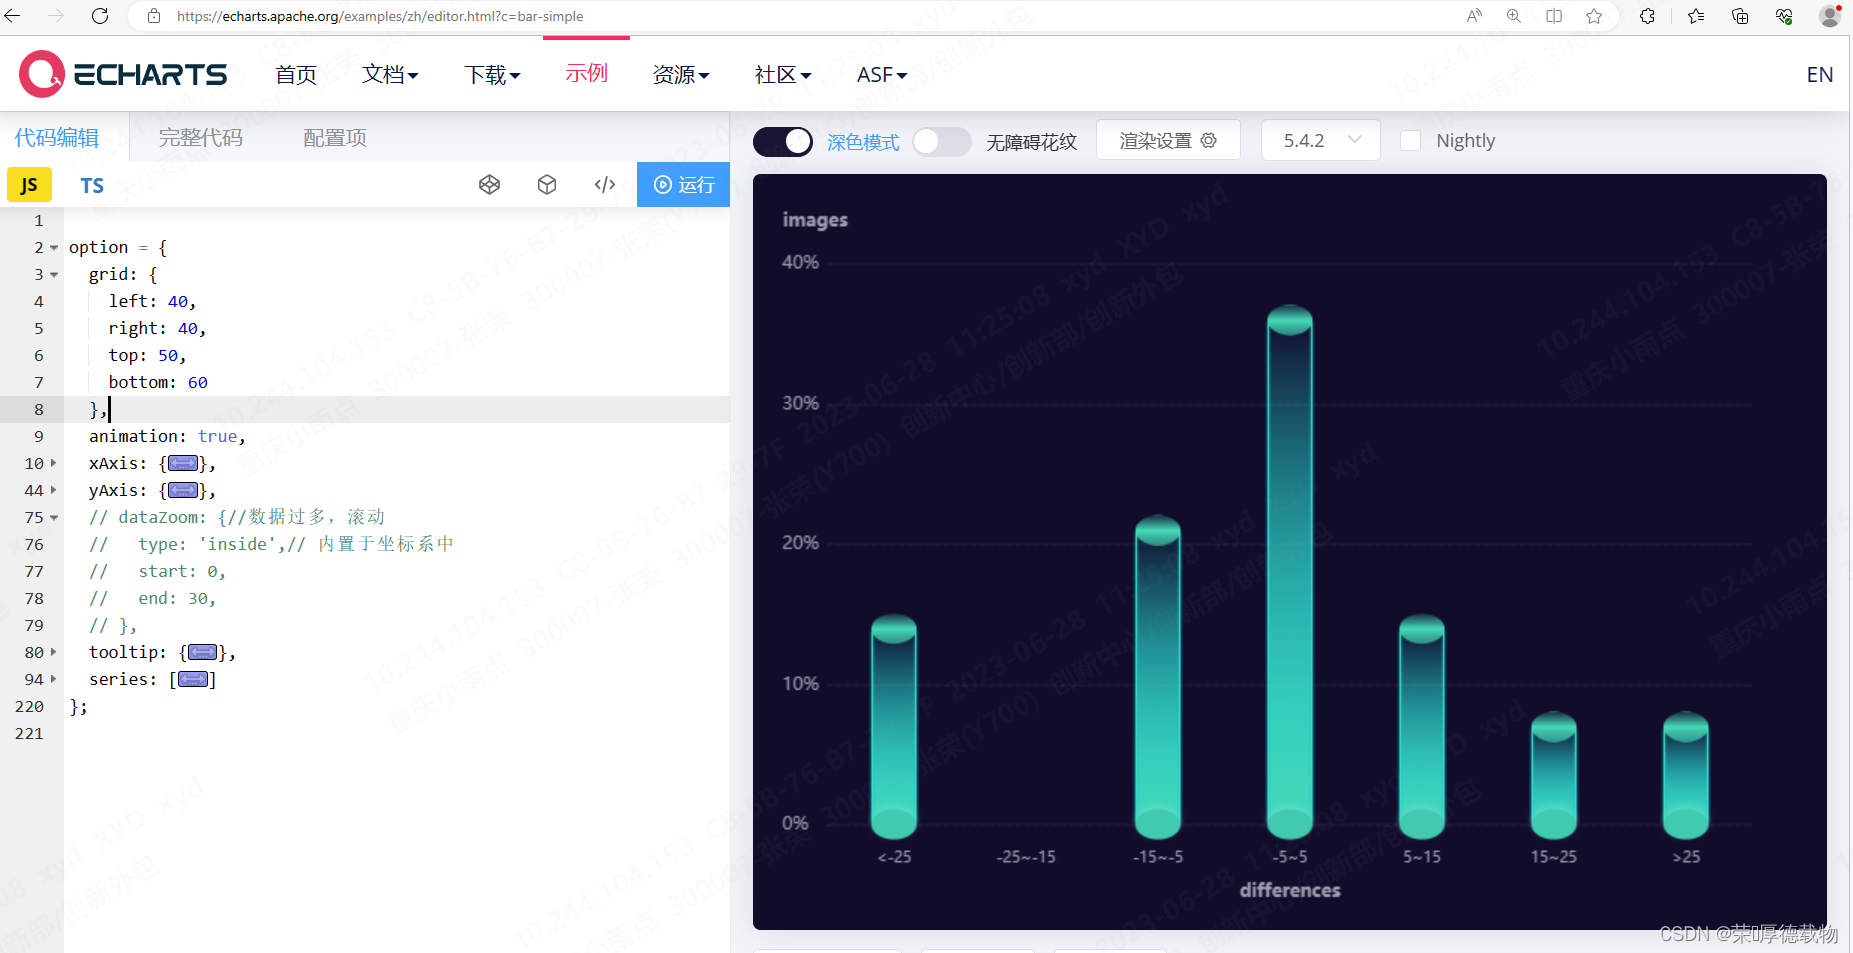The height and width of the screenshot is (953, 1853).
Task: Open the example in CodePen
Action: (489, 184)
